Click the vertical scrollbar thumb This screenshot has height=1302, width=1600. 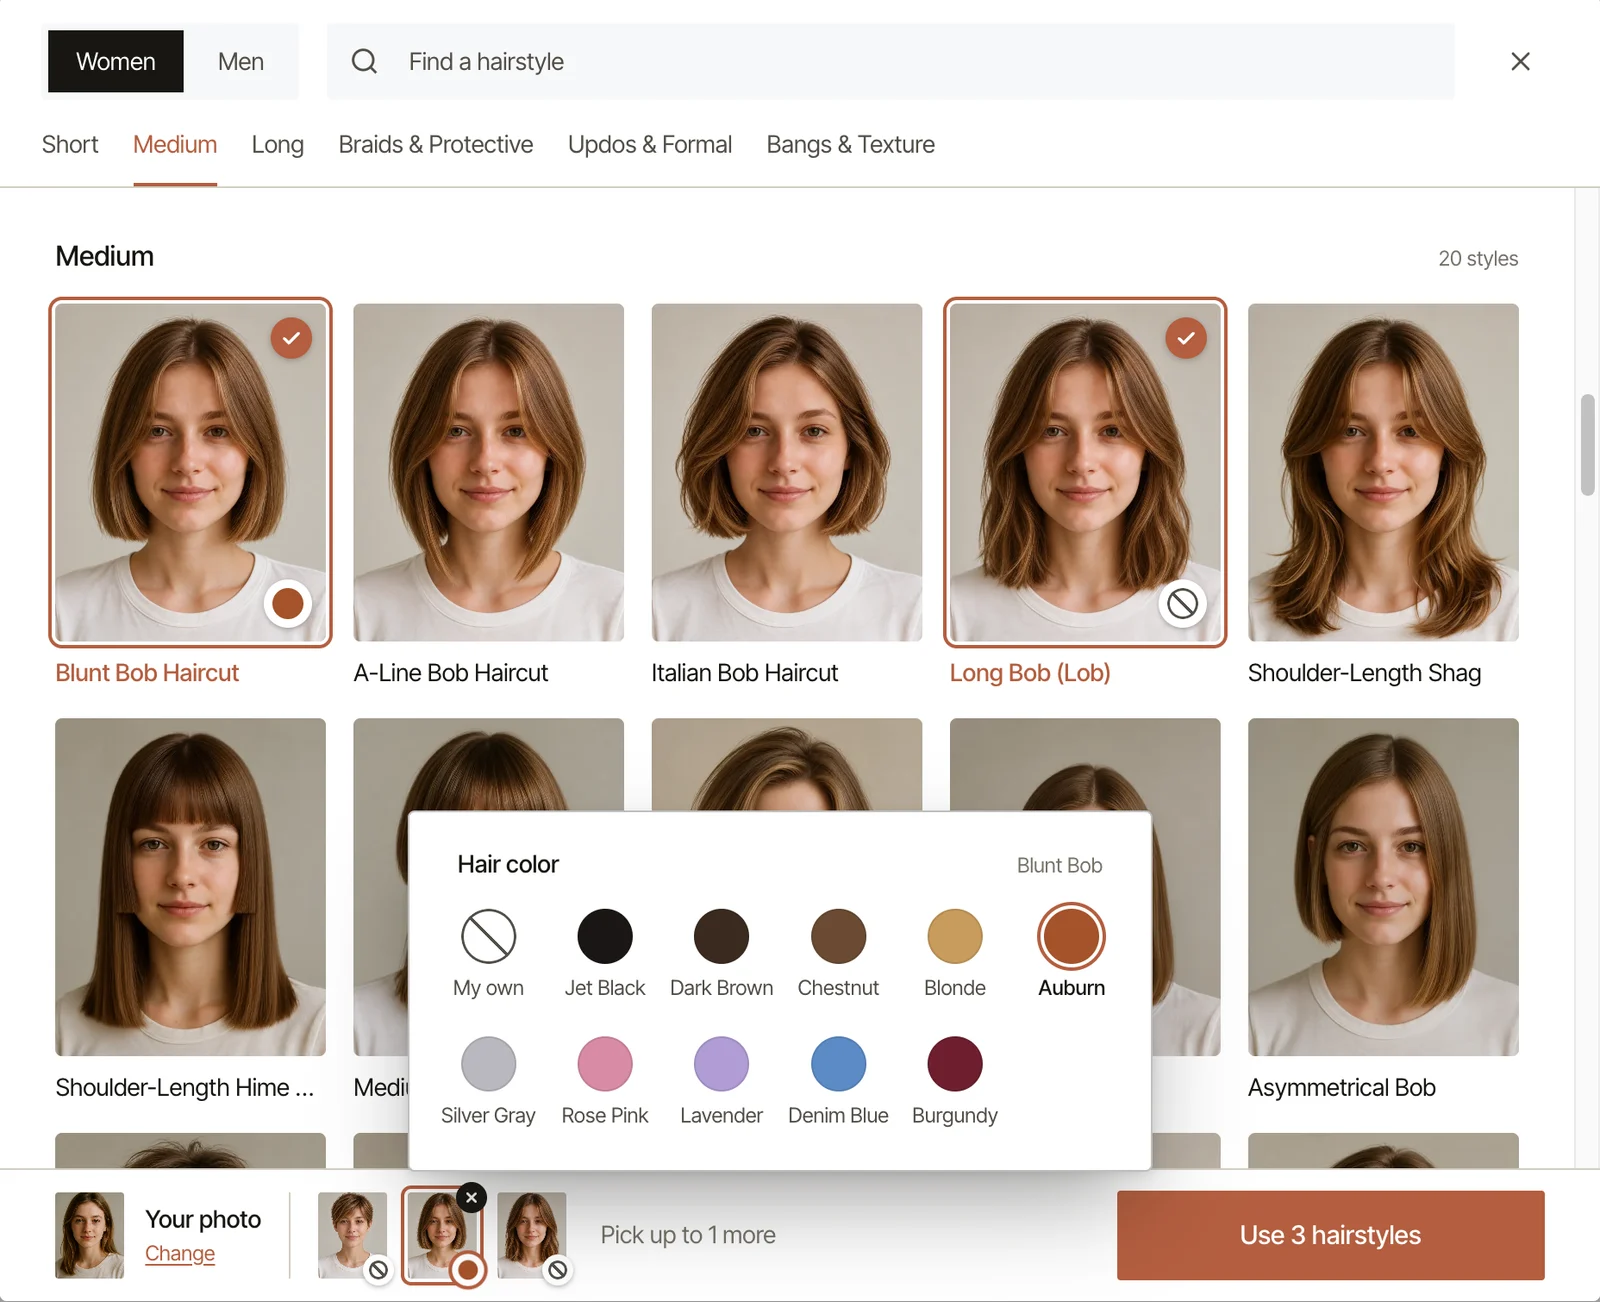pyautogui.click(x=1587, y=445)
